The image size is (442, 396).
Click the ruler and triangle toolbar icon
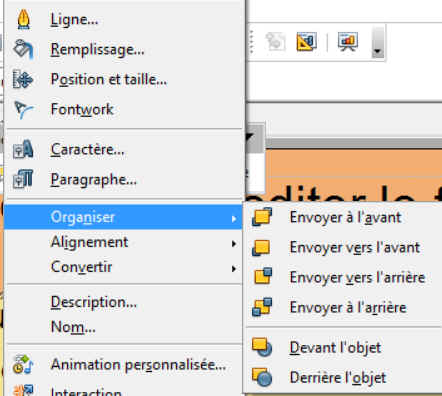pos(306,41)
